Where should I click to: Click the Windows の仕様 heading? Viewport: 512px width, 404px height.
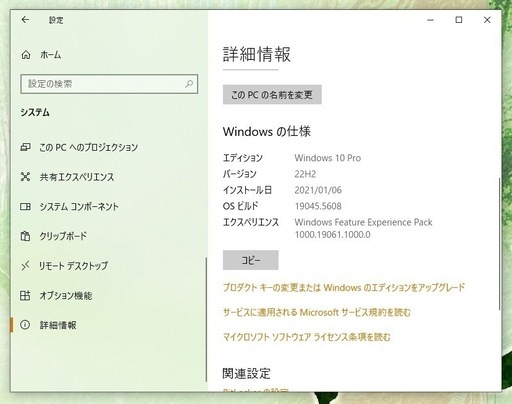[x=267, y=131]
